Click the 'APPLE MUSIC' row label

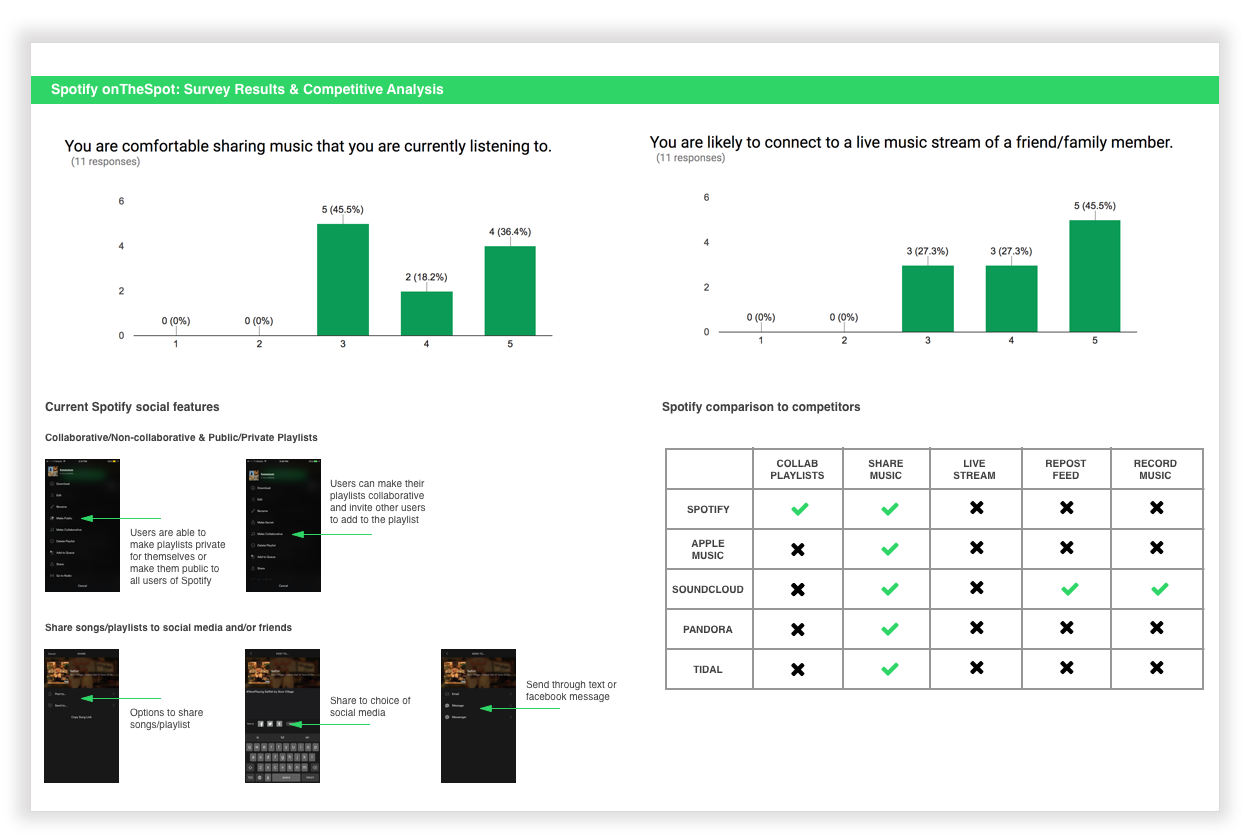(x=708, y=549)
